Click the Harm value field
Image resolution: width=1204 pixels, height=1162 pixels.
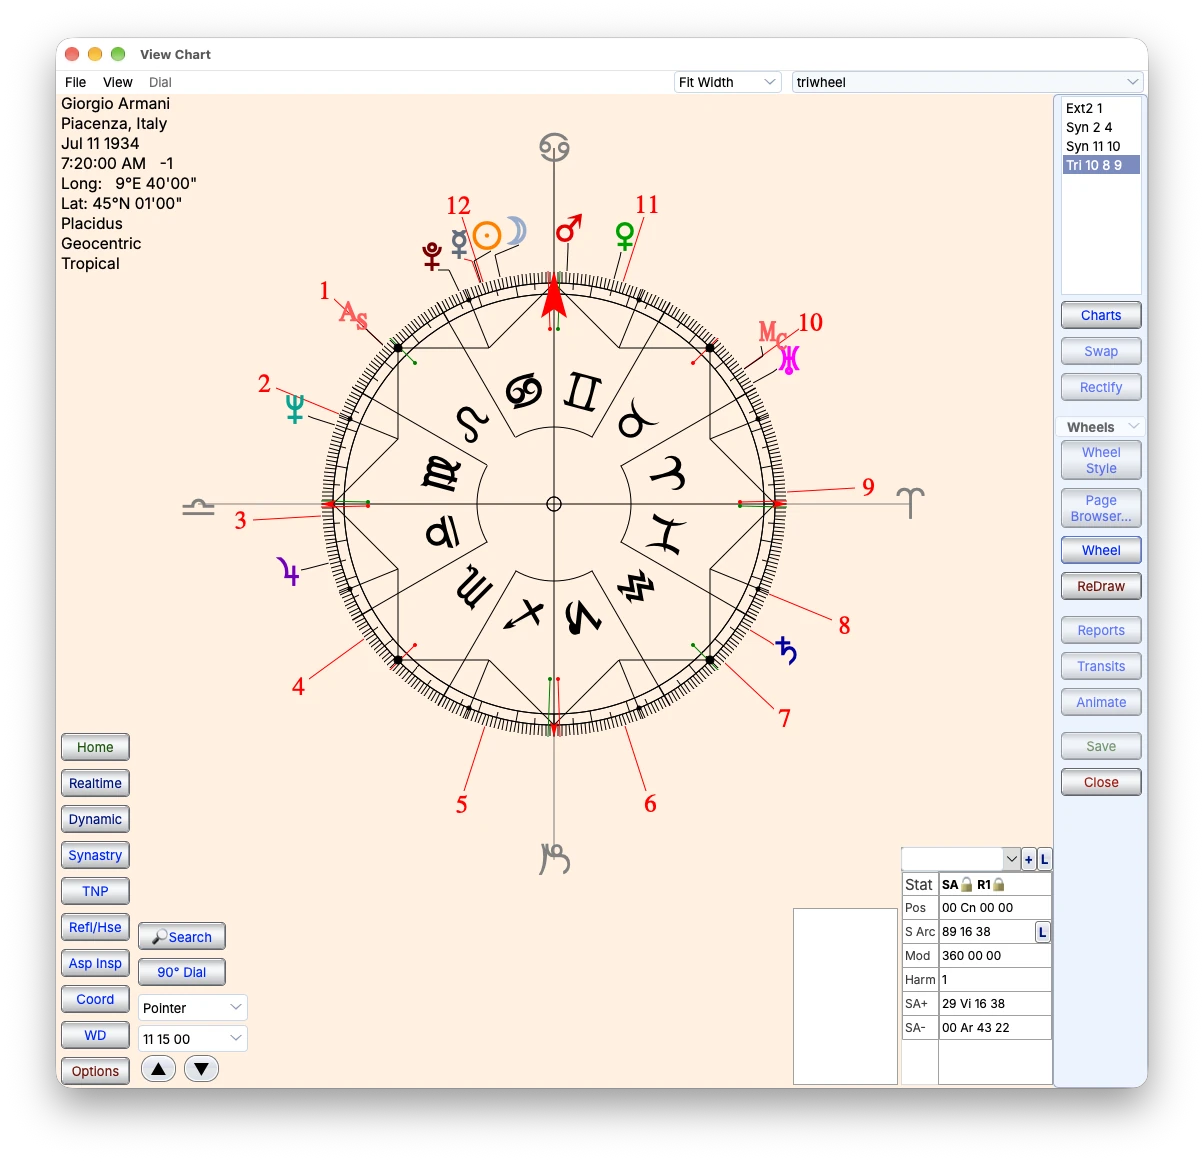[x=995, y=980]
